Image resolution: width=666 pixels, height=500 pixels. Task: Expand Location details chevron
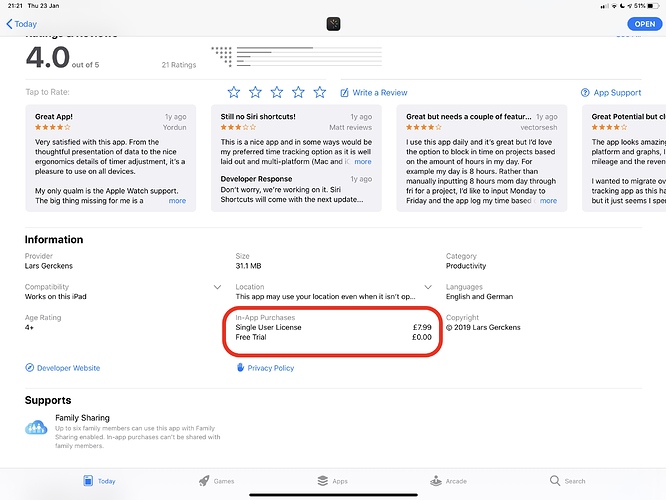point(428,287)
